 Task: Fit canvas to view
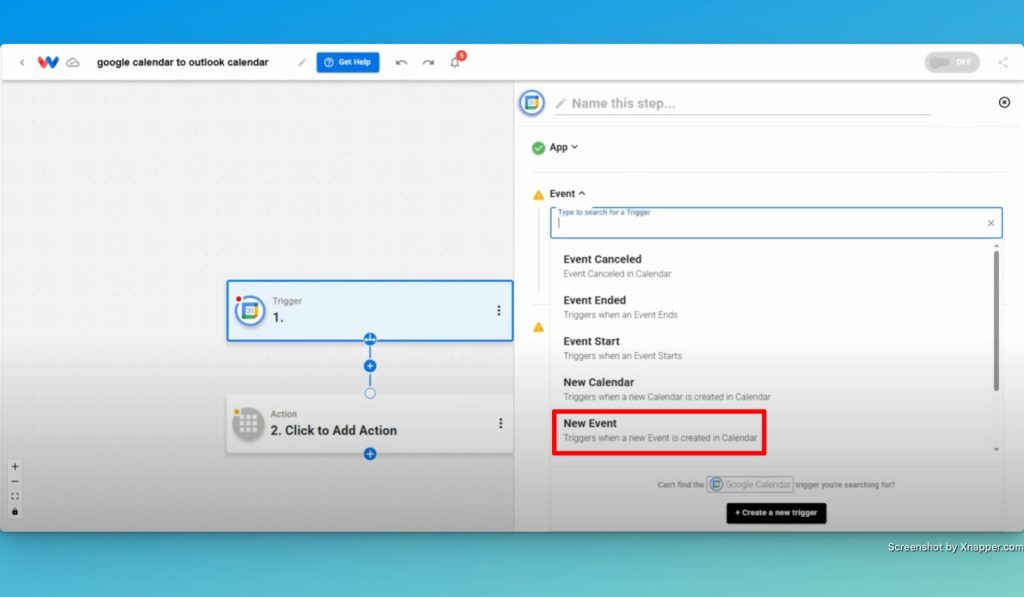tap(15, 496)
